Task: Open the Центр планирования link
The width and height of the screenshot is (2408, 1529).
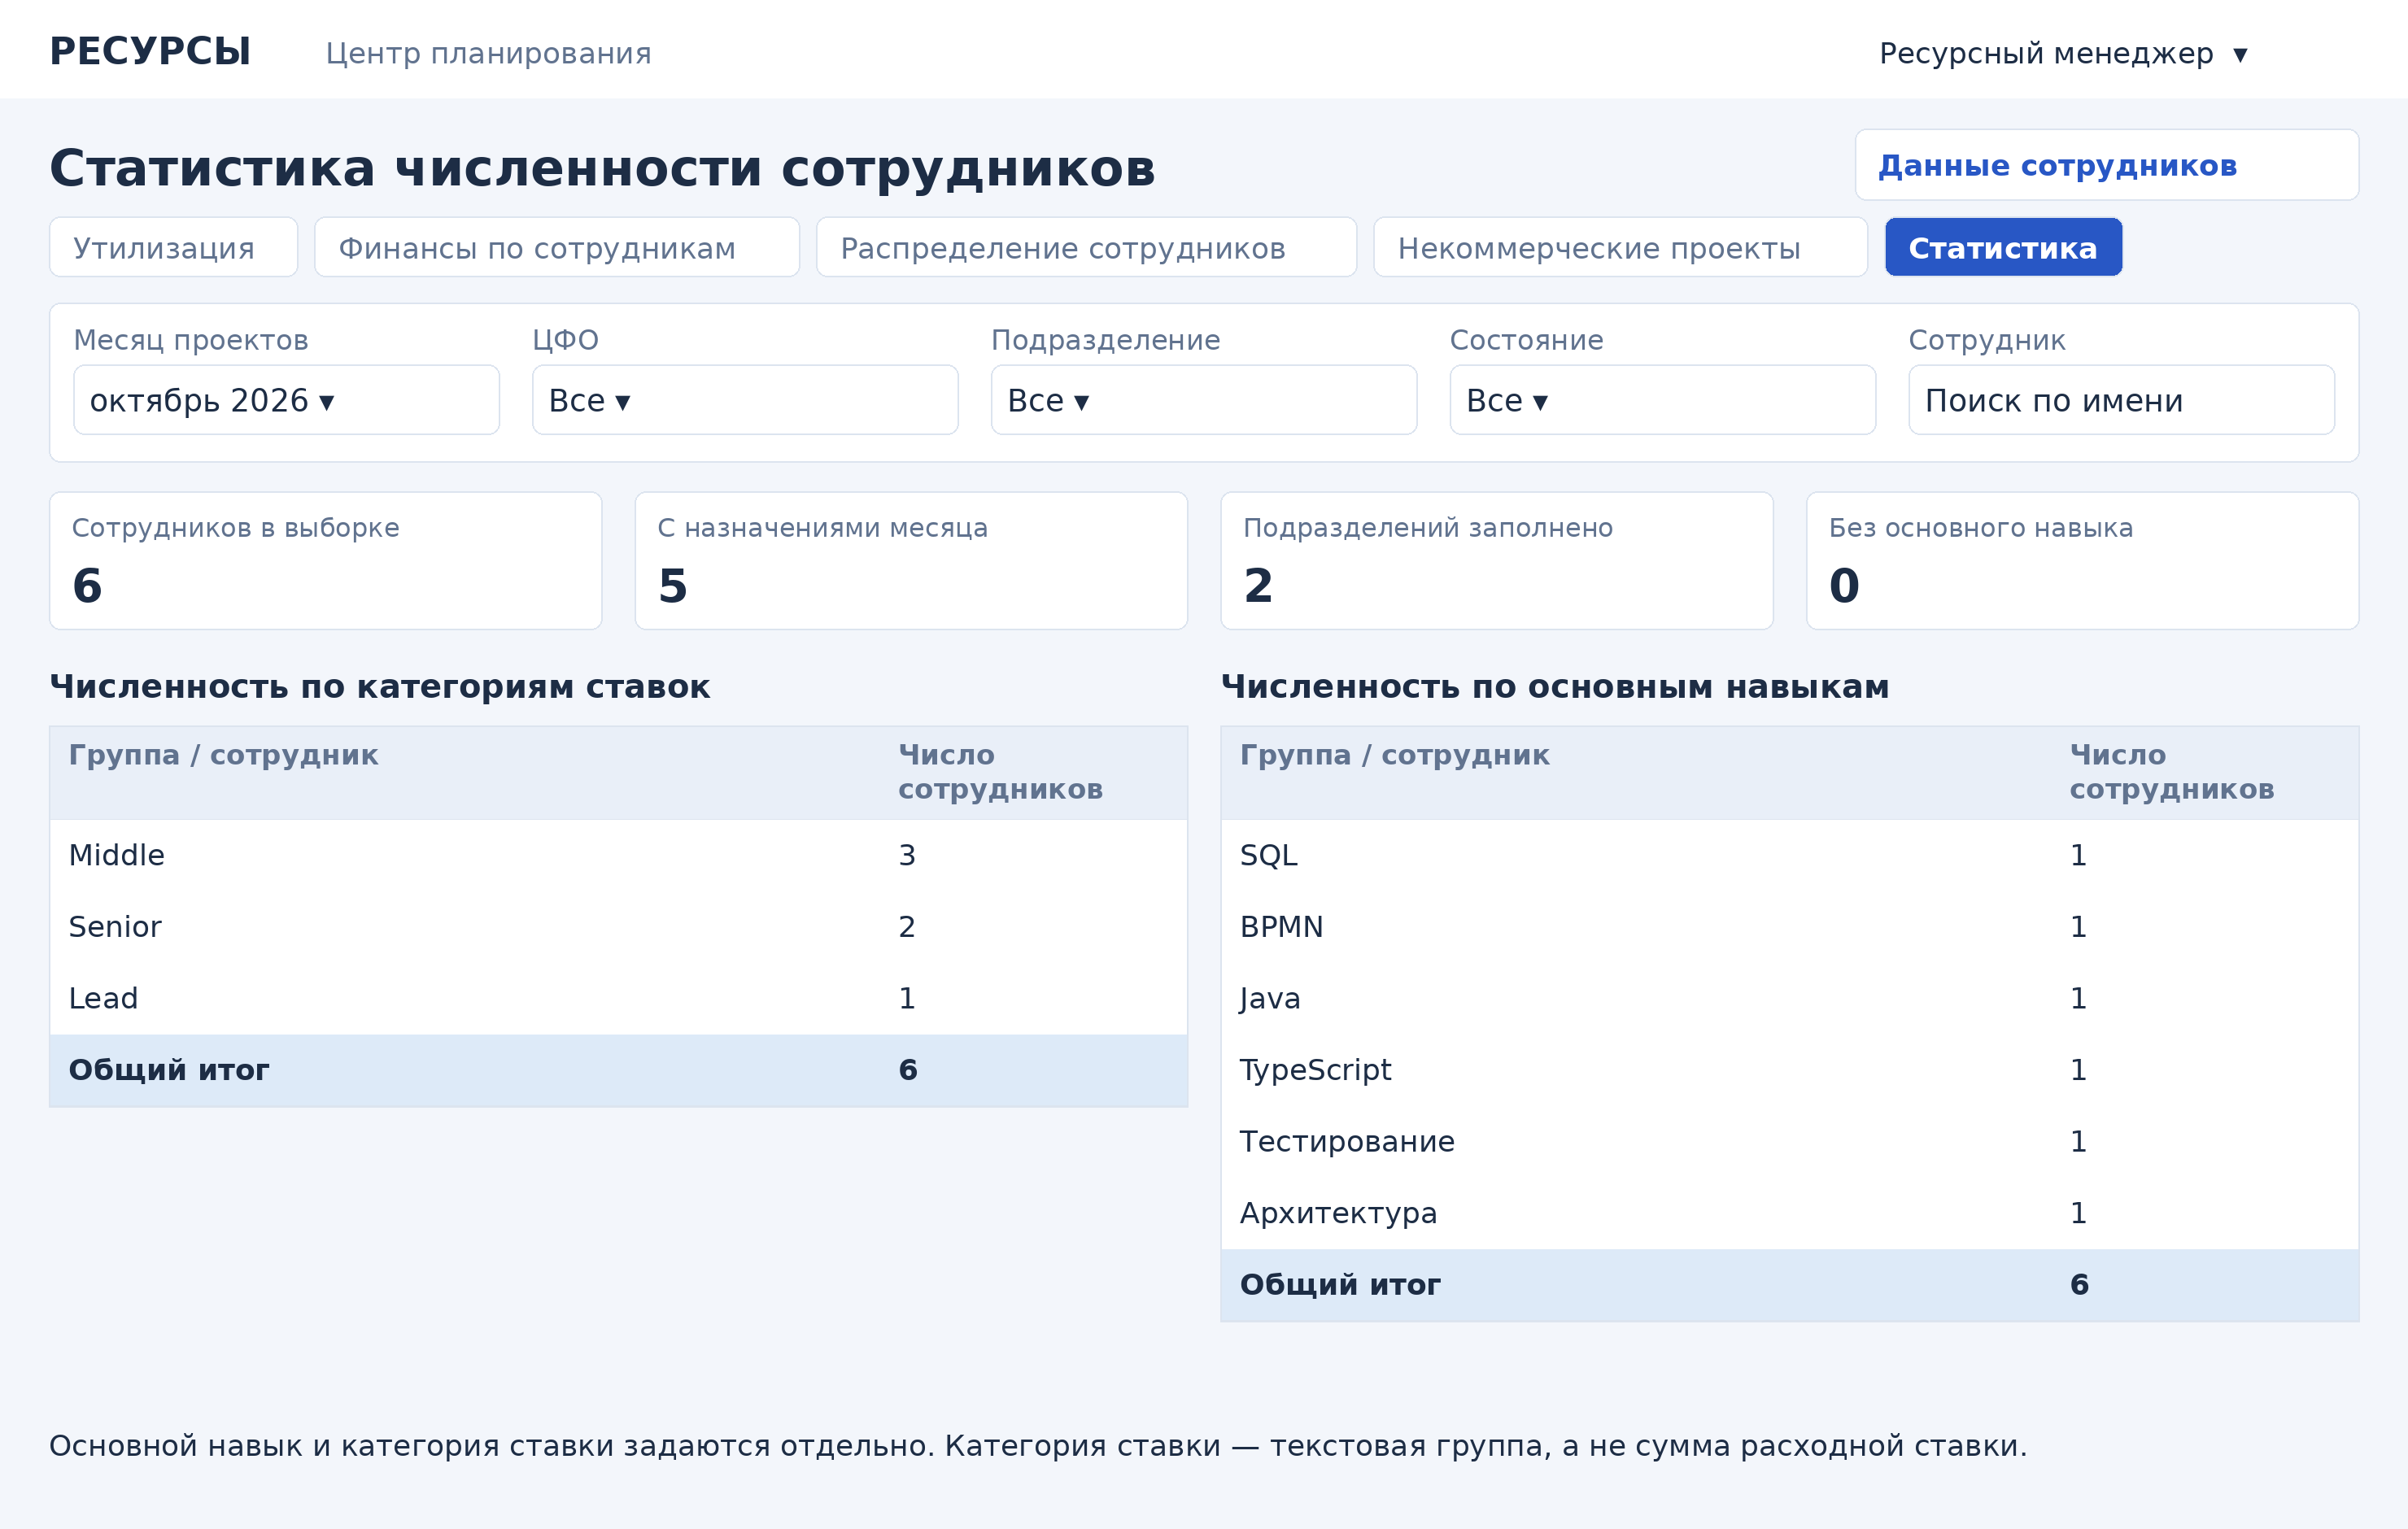Action: [x=488, y=53]
